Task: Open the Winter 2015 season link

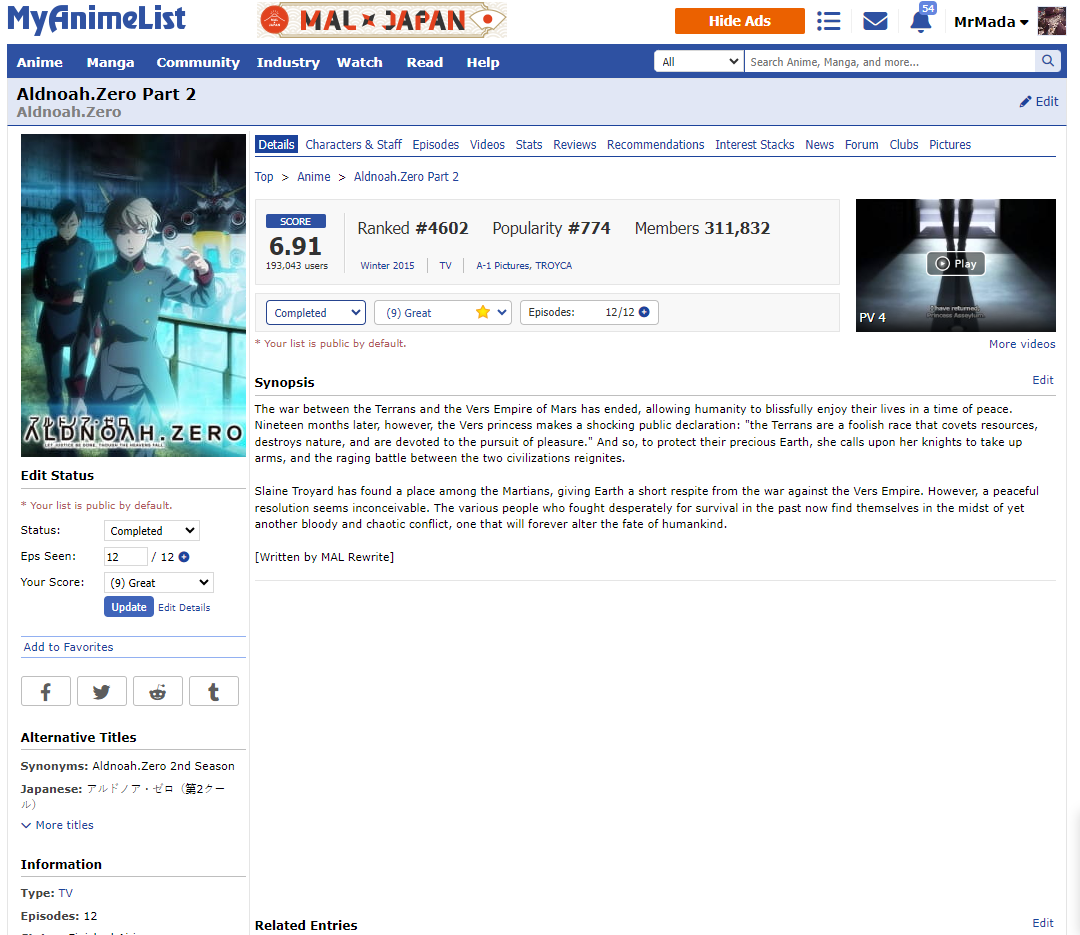Action: point(387,265)
